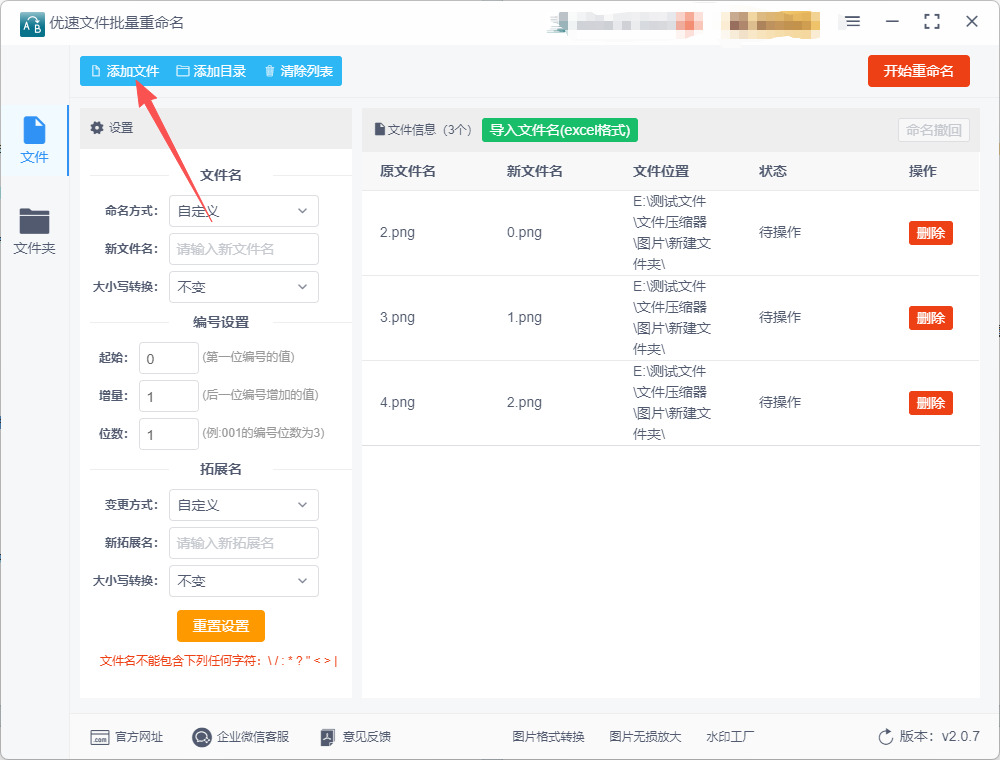Click the orange 重置设置 reset button
Screen dimensions: 1000x760
tap(221, 626)
